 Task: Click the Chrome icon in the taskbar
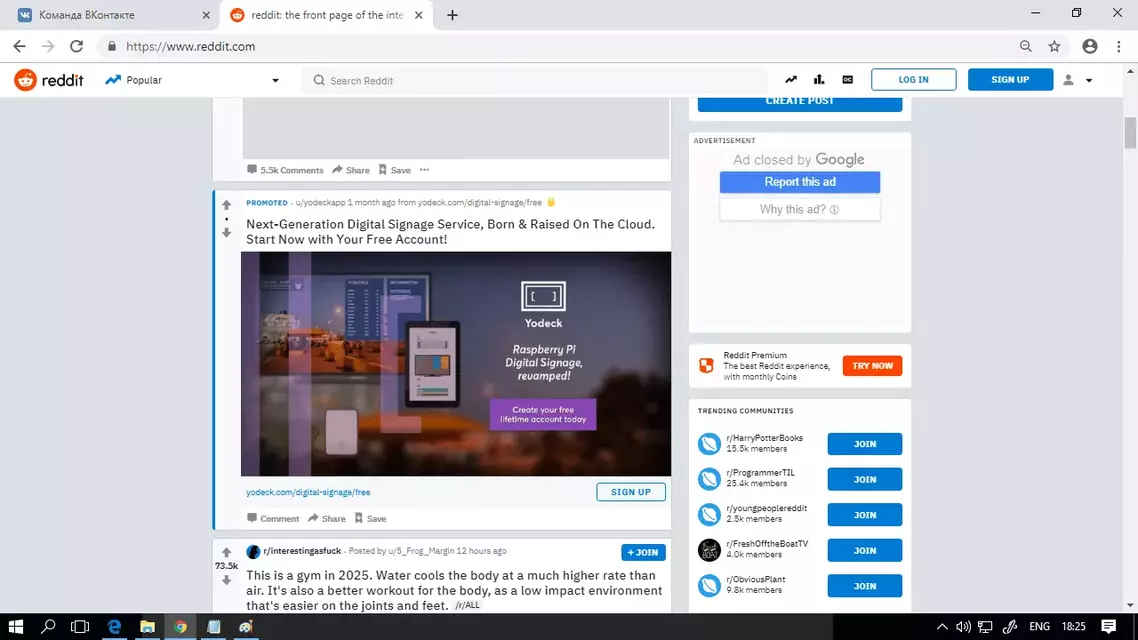click(x=181, y=627)
